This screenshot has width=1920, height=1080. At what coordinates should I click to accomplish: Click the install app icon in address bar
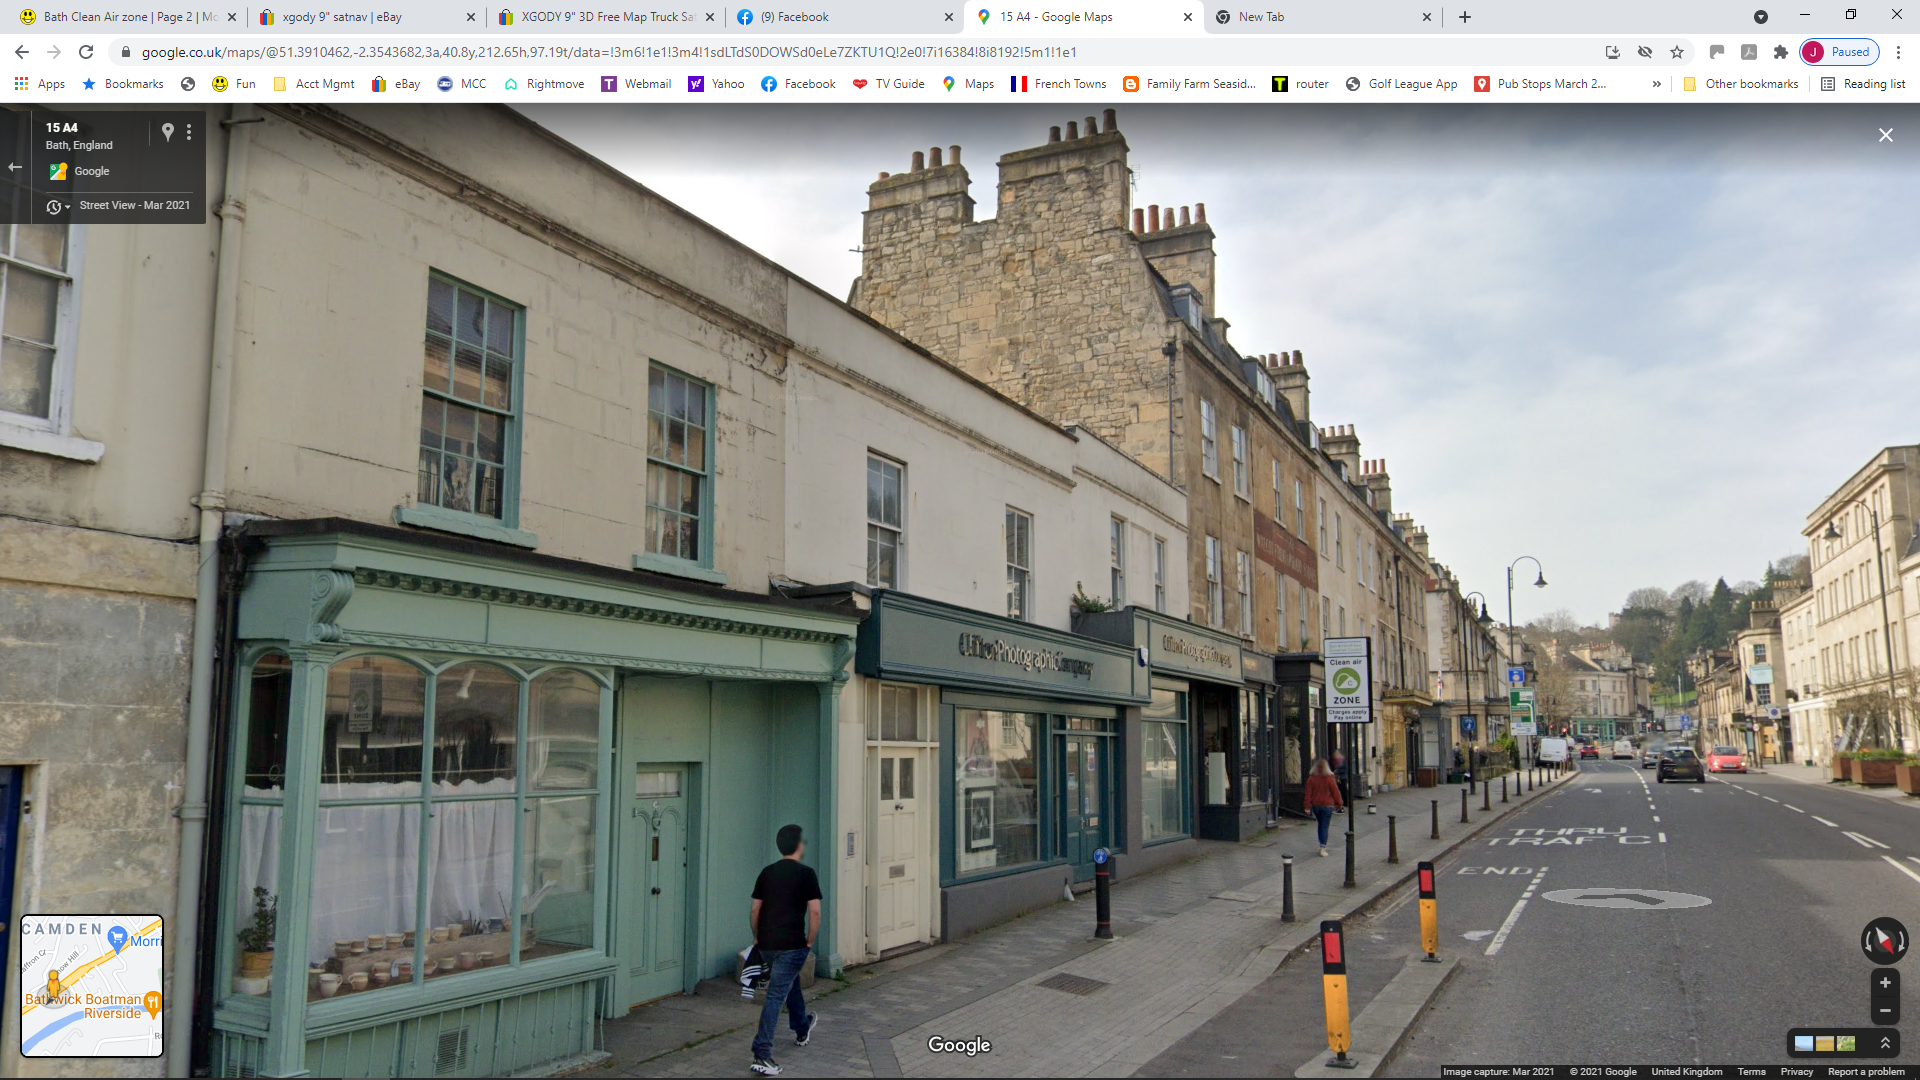tap(1613, 52)
